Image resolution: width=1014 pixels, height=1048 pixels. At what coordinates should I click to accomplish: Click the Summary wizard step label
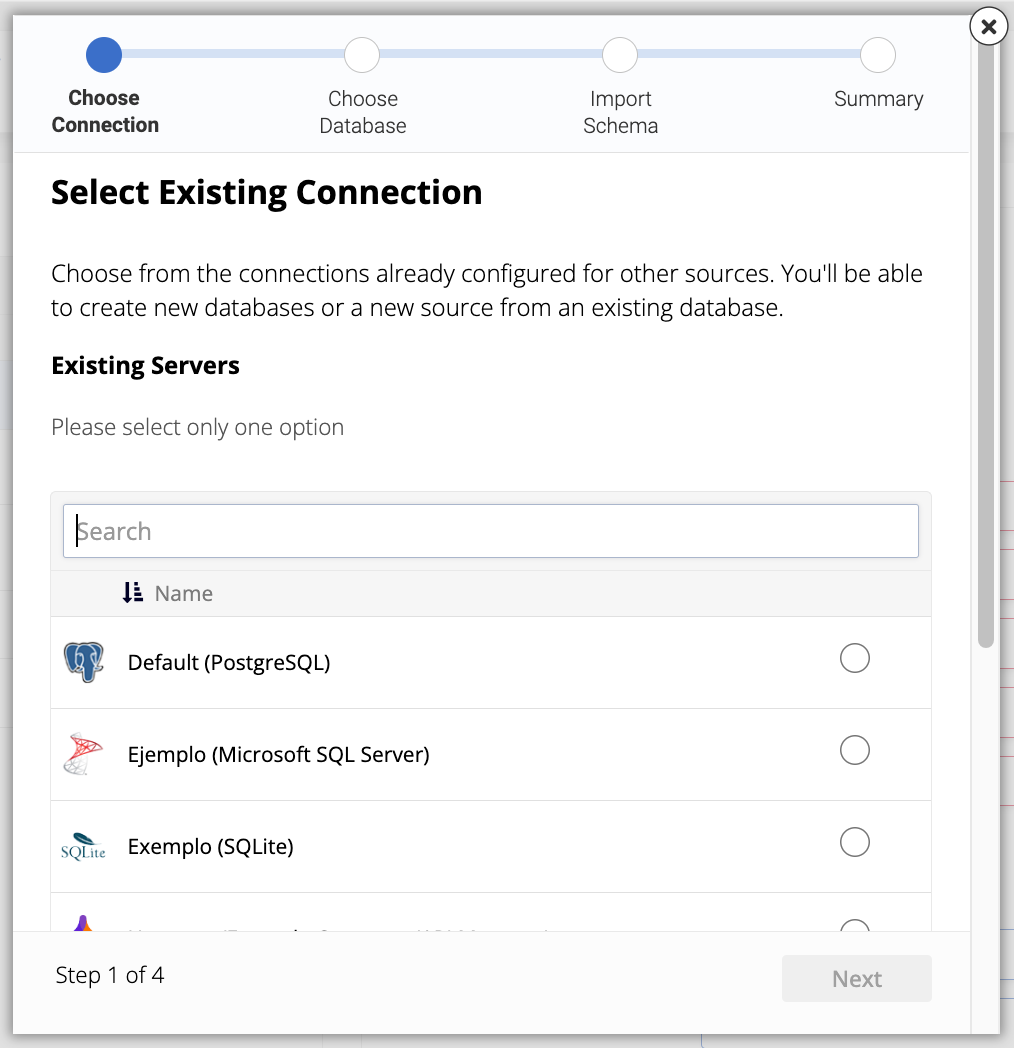point(878,98)
